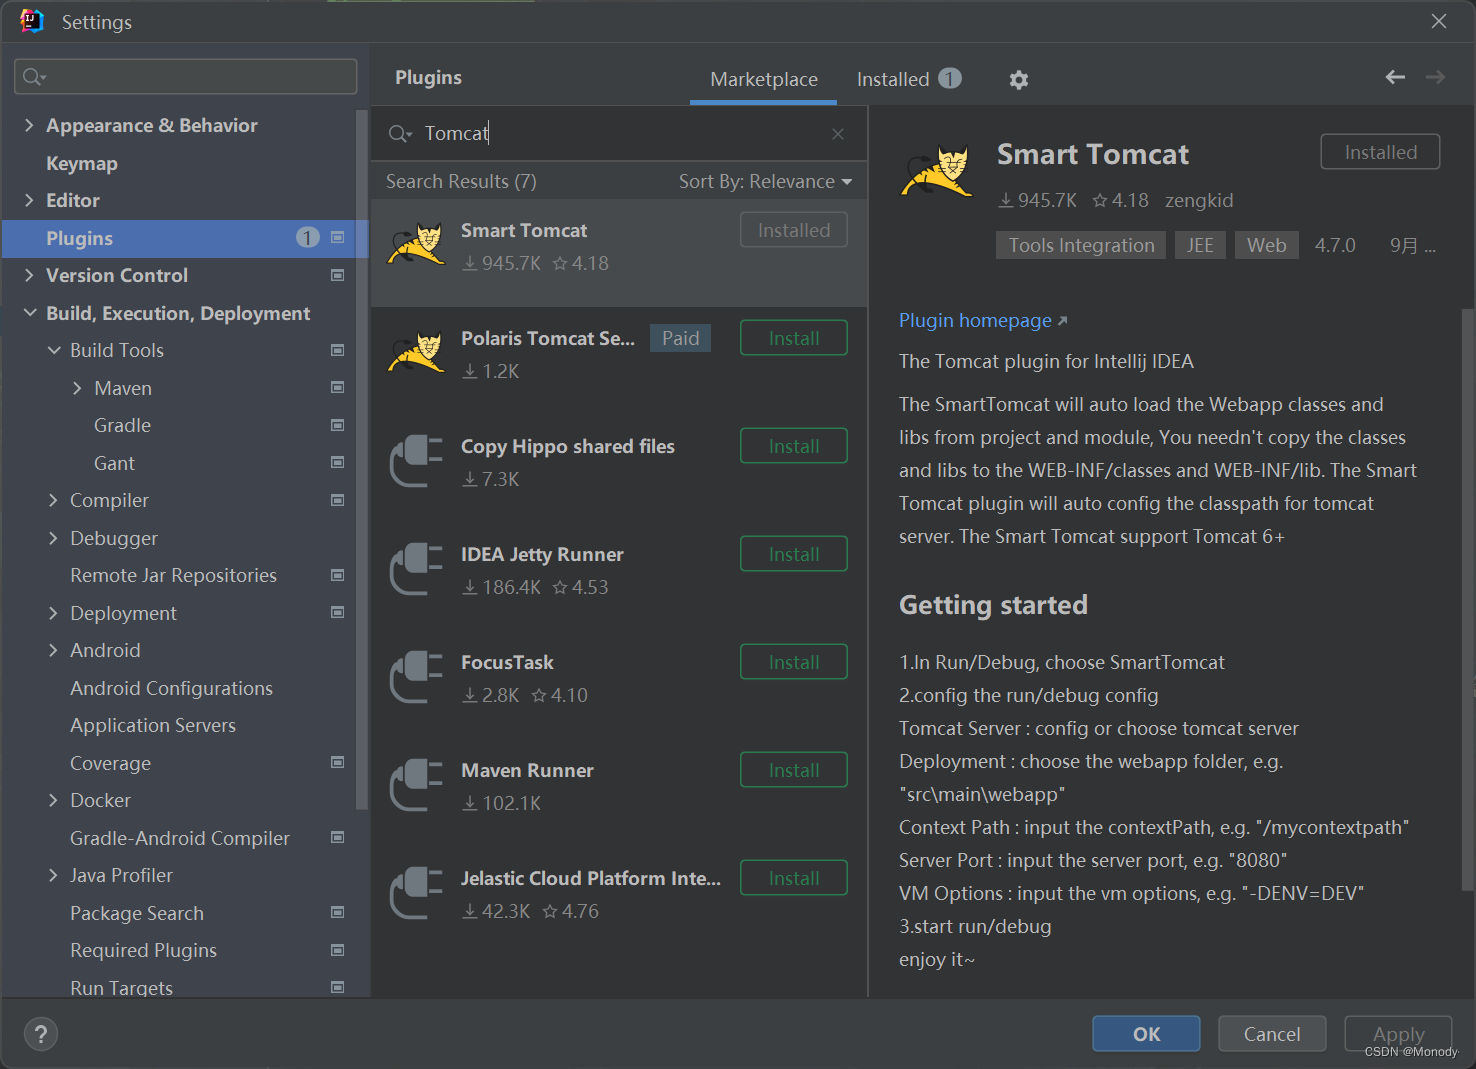Screen dimensions: 1476x1069
Task: Click project-level icon beside Compiler
Action: pos(338,500)
